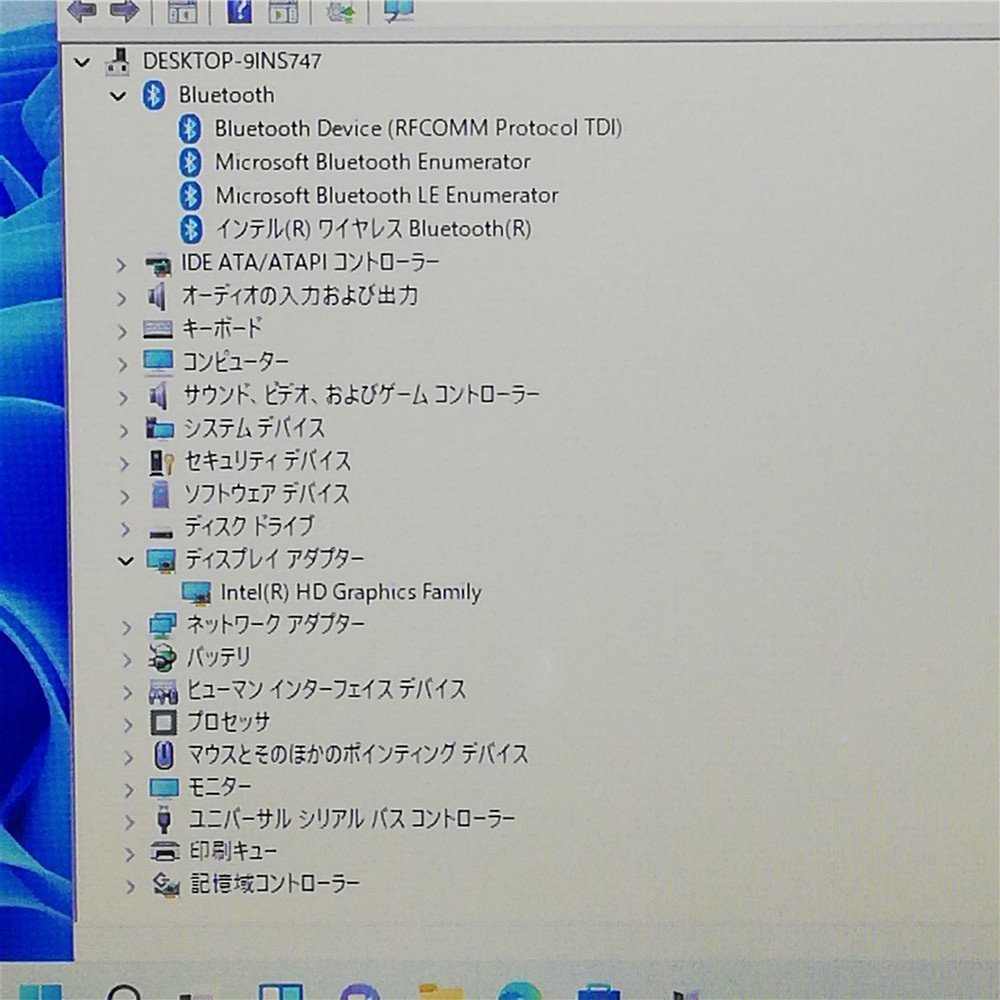Click the update driver gear icon
The height and width of the screenshot is (1000, 1000).
[340, 11]
